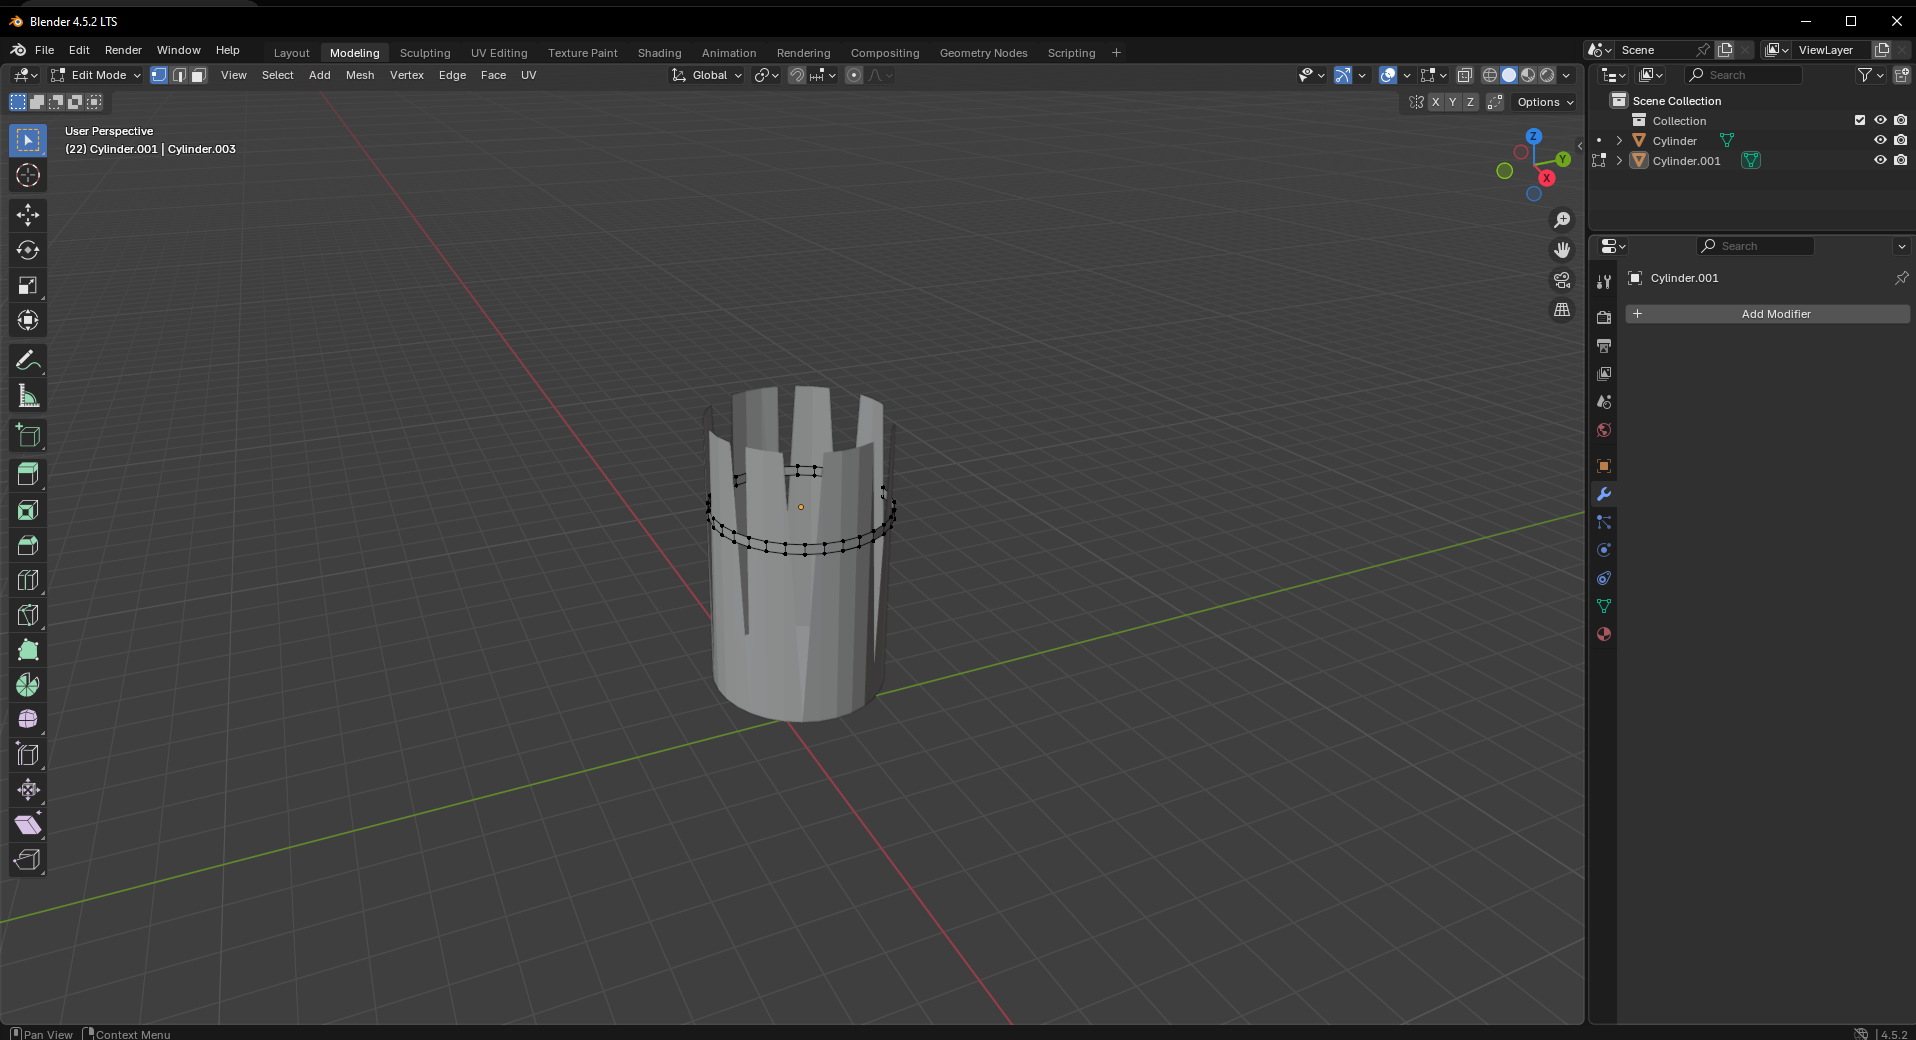Hide Cylinder.001 in viewport via eye icon
Viewport: 1916px width, 1040px height.
[x=1880, y=160]
